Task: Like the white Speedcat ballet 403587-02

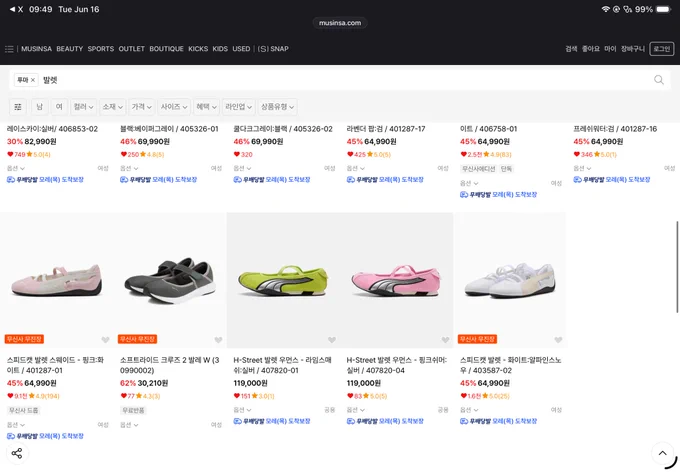Action: [x=558, y=340]
